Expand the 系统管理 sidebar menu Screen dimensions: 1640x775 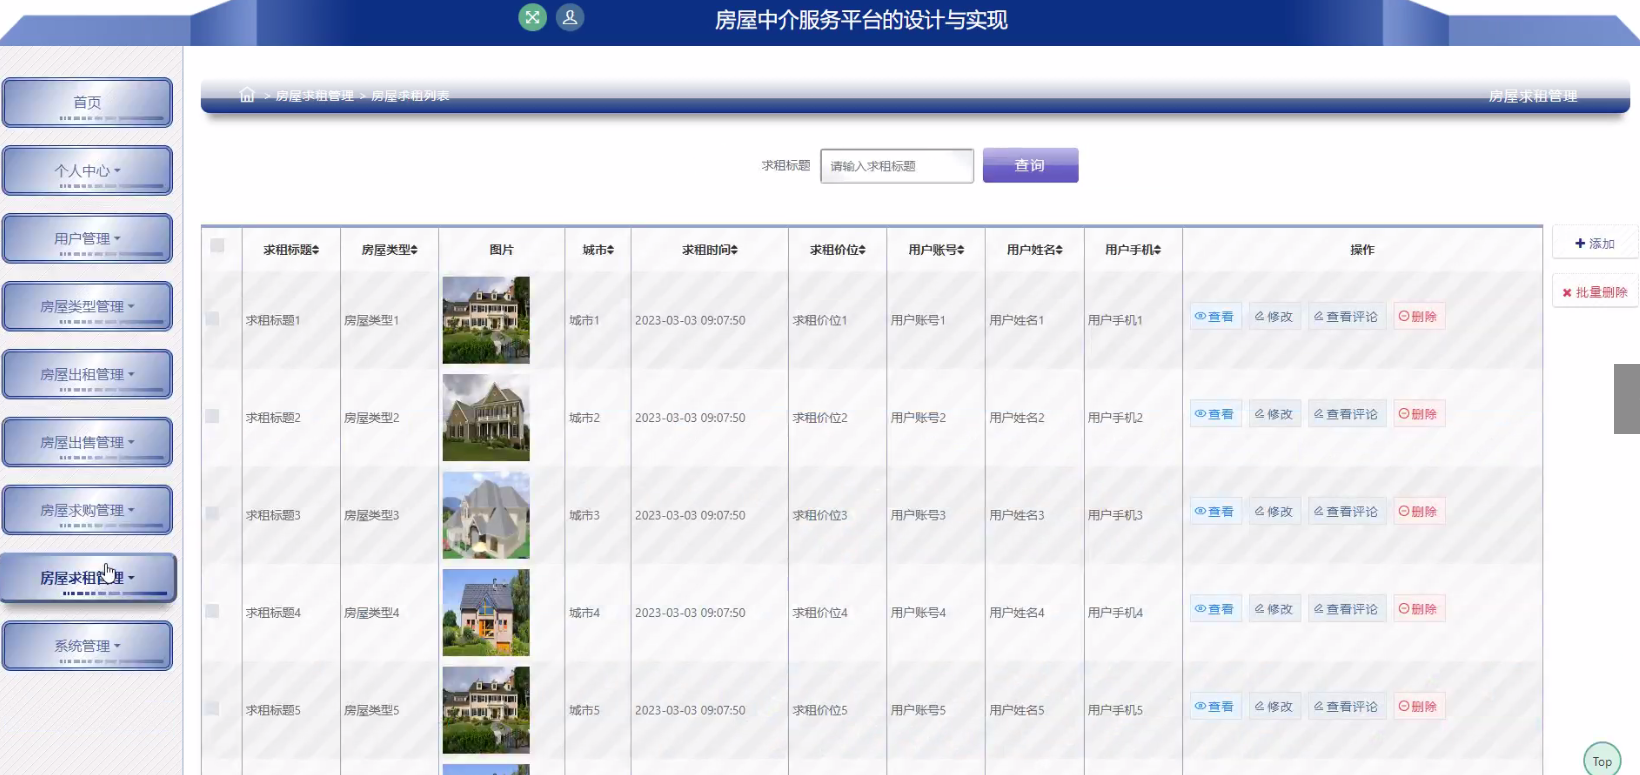[87, 646]
